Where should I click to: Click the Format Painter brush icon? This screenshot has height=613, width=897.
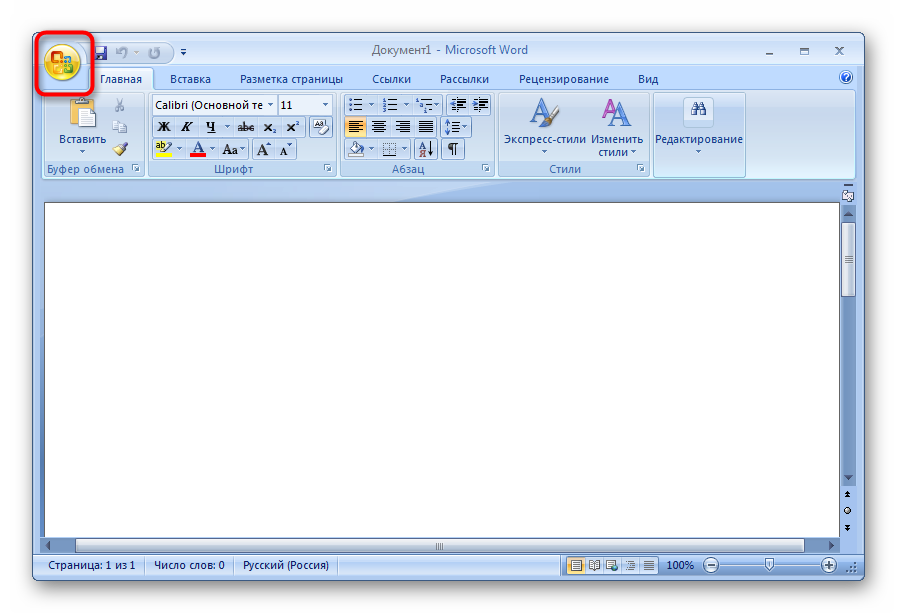point(120,149)
